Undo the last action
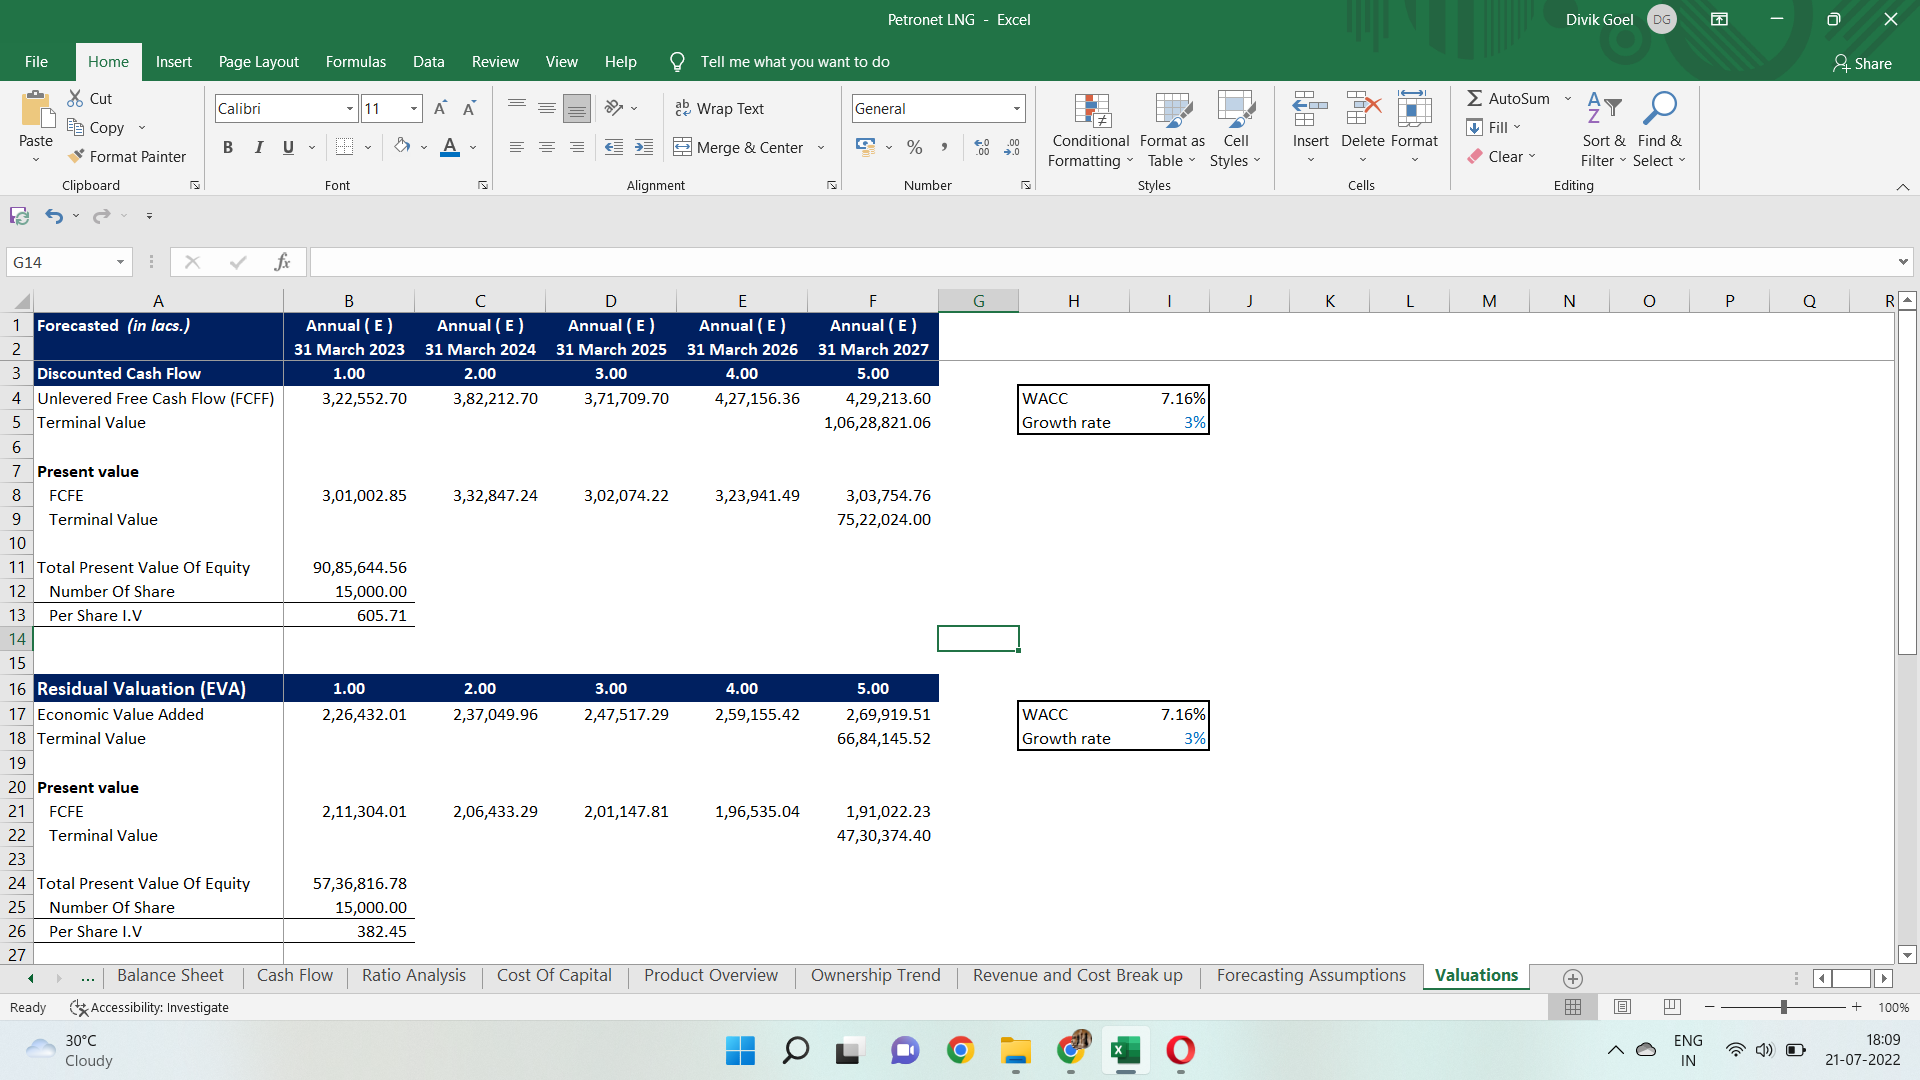This screenshot has height=1080, width=1920. pyautogui.click(x=54, y=215)
